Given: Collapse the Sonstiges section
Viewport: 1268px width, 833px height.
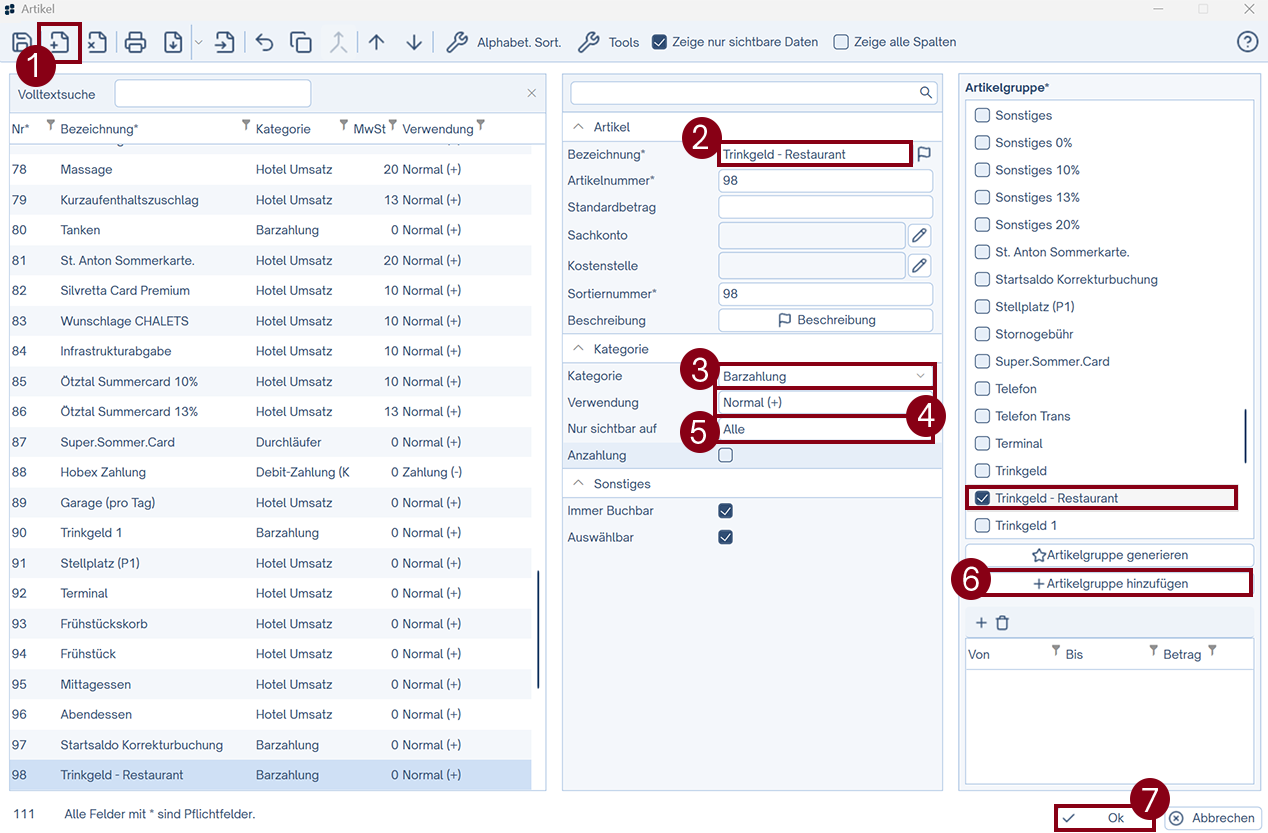Looking at the screenshot, I should (578, 484).
